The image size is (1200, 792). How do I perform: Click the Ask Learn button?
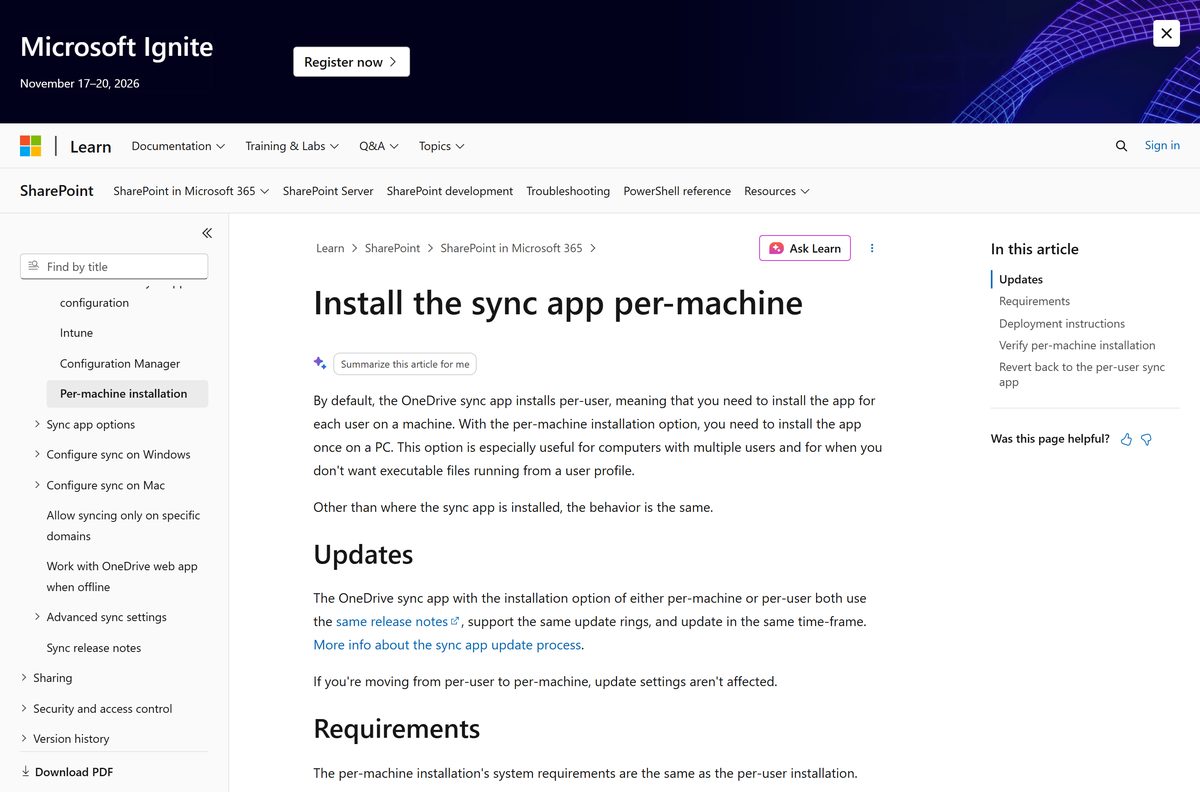[x=805, y=248]
